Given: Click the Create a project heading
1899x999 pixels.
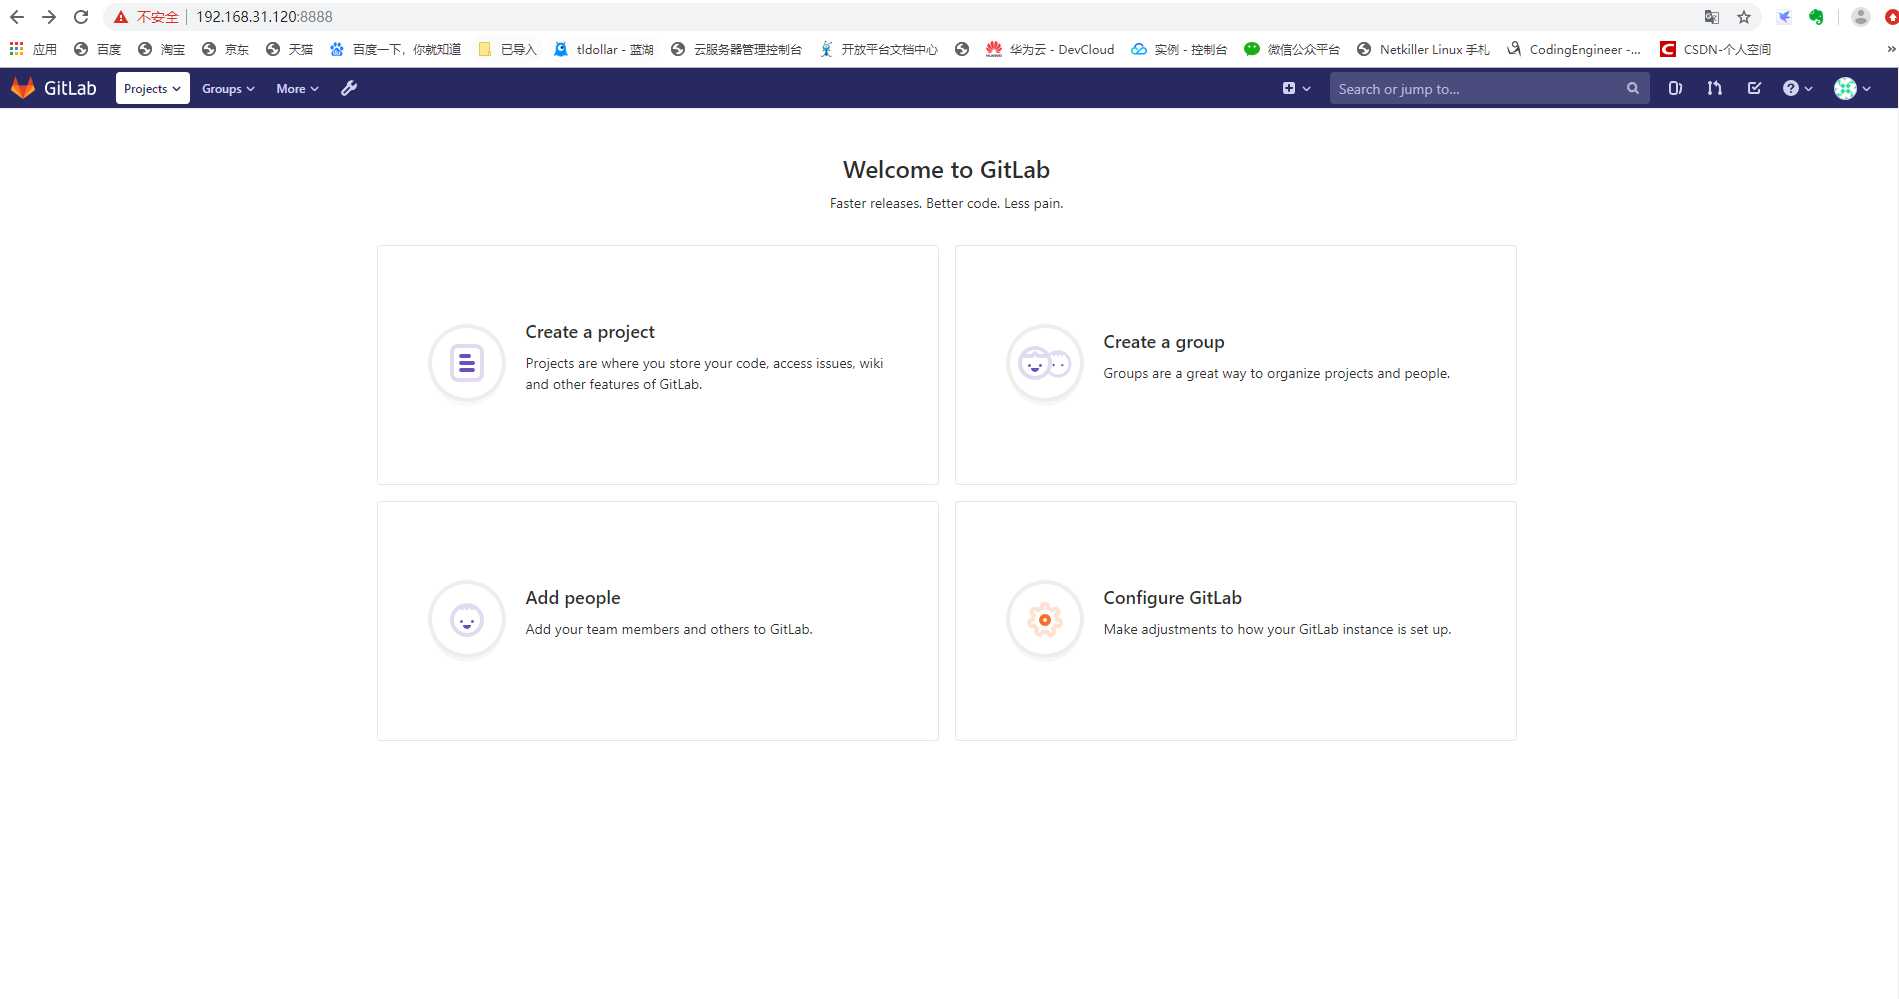Looking at the screenshot, I should pyautogui.click(x=590, y=332).
